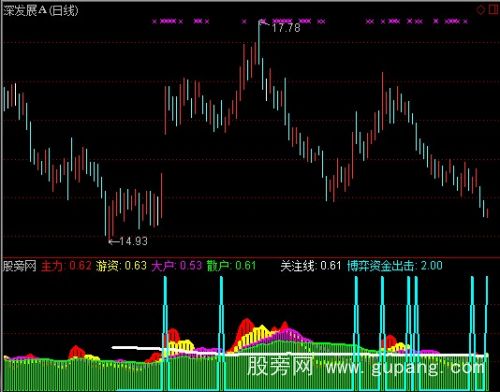Click the red square window icon at chart corner
The width and height of the screenshot is (500, 392).
point(494,9)
